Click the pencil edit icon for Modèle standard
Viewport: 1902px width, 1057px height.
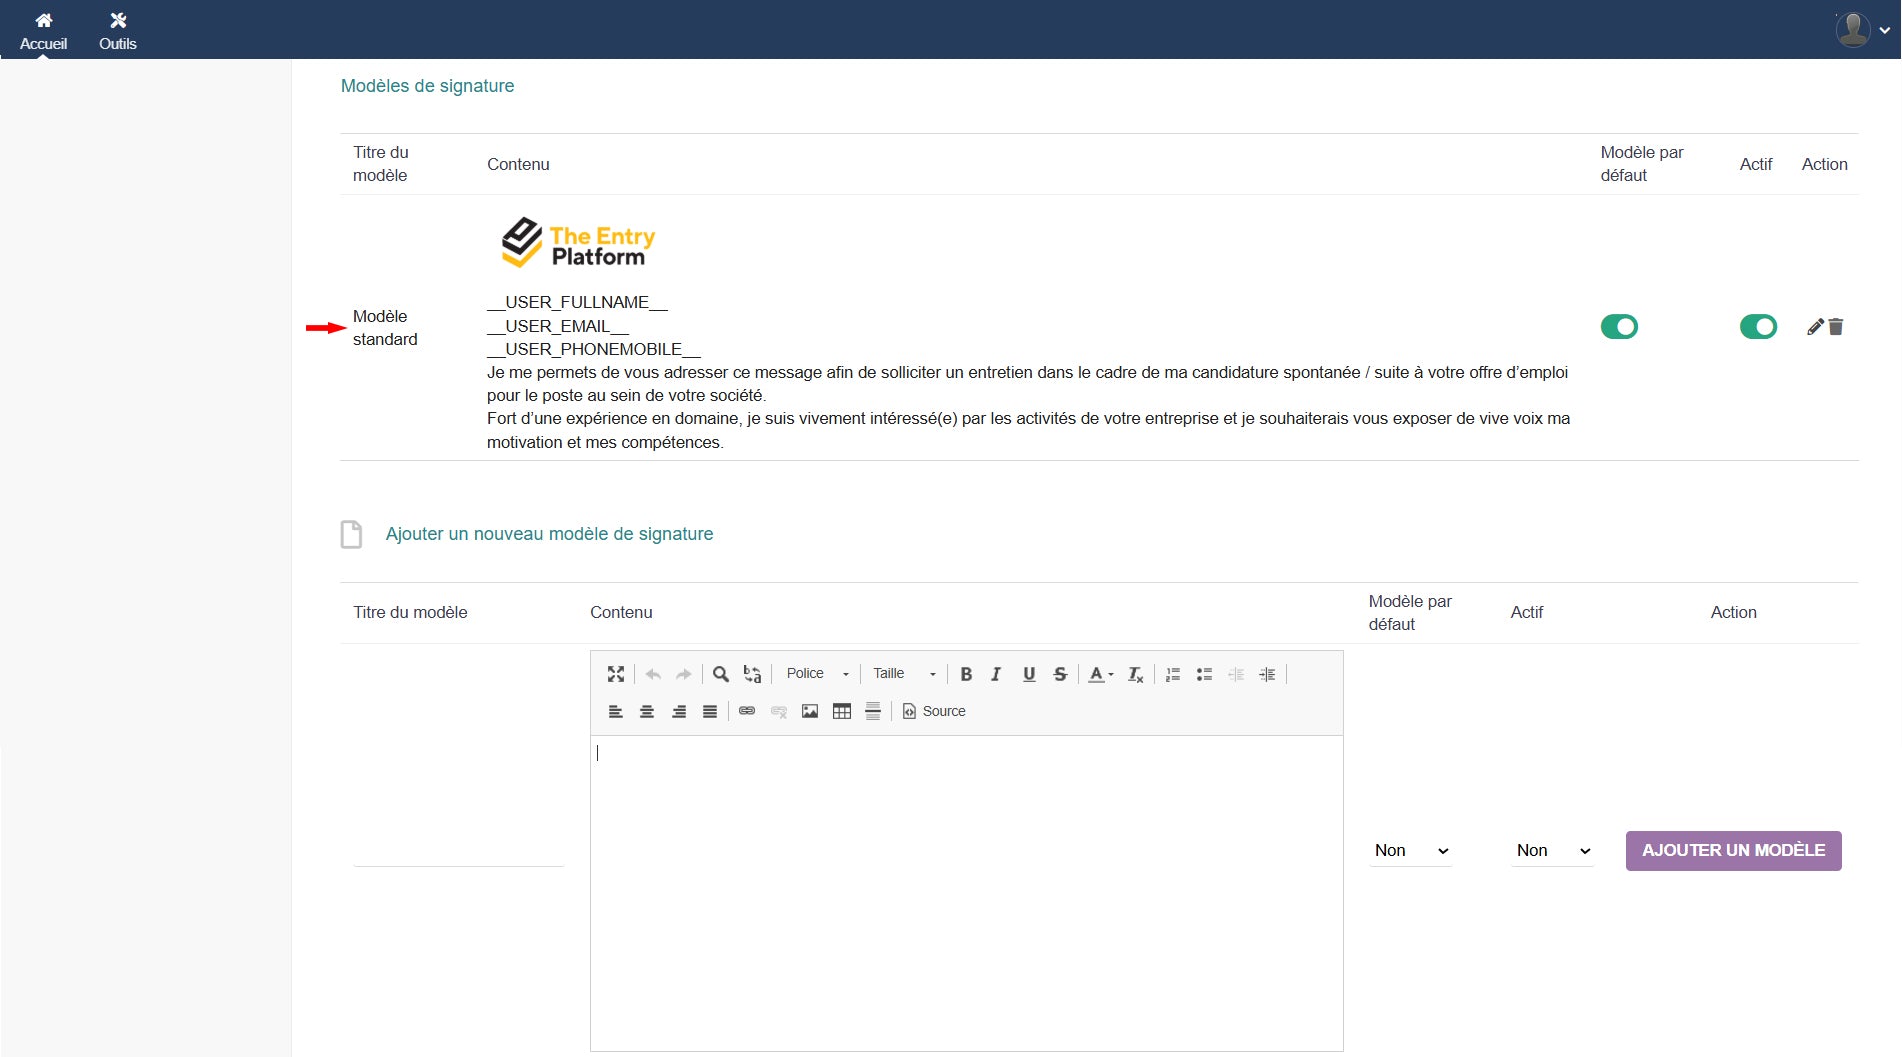pyautogui.click(x=1815, y=327)
